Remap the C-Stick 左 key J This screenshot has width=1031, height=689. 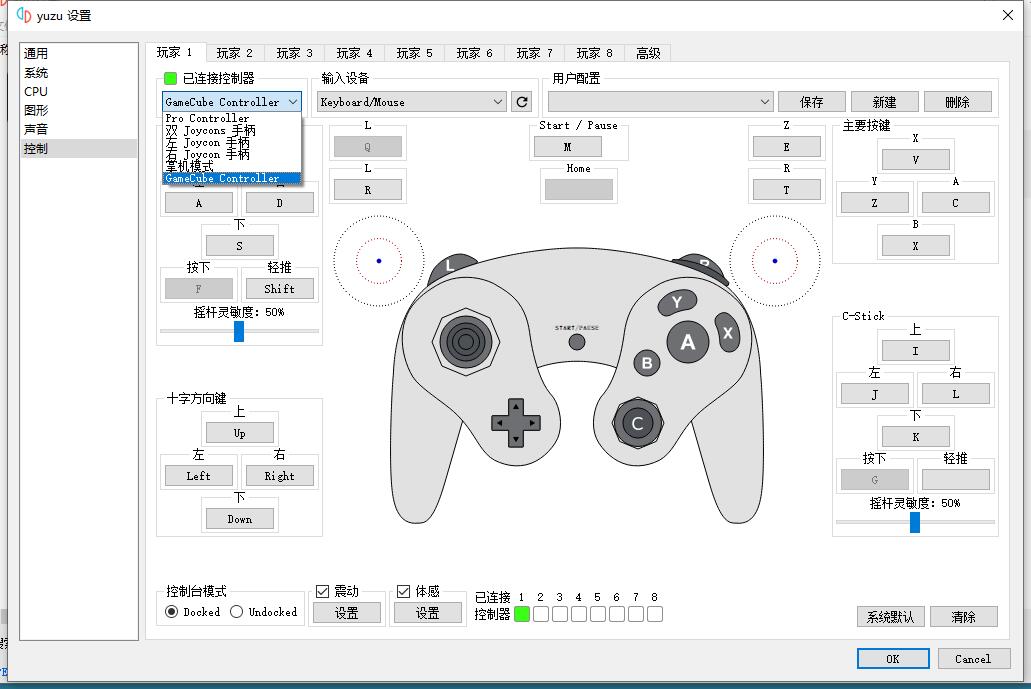[875, 394]
